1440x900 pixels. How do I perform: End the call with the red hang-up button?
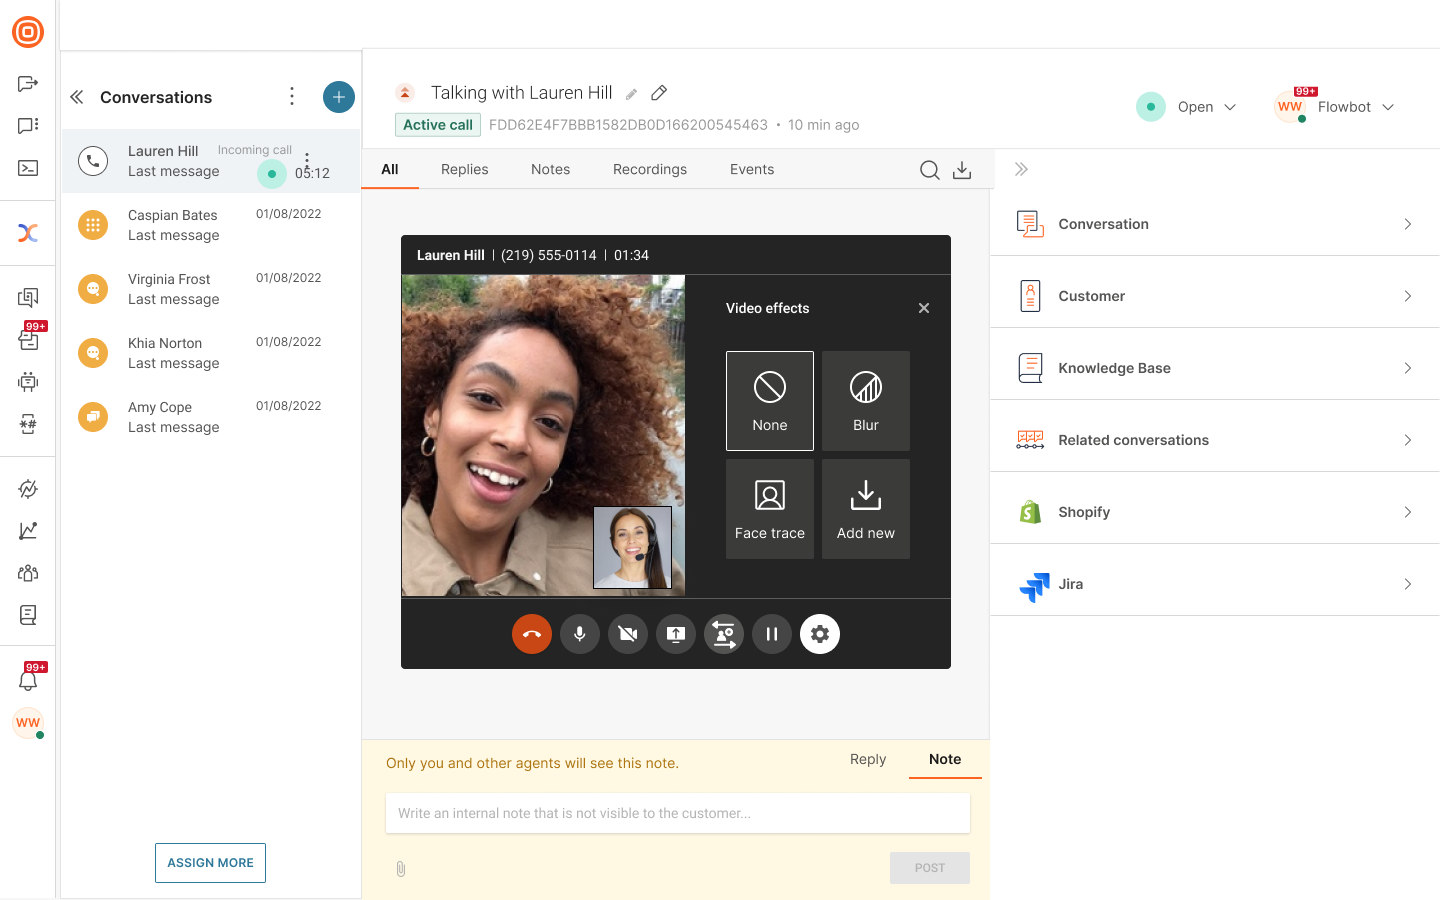(x=532, y=634)
